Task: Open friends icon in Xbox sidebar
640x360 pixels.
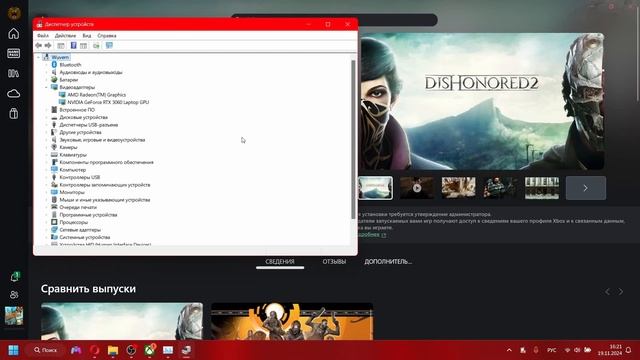Action: pyautogui.click(x=14, y=295)
